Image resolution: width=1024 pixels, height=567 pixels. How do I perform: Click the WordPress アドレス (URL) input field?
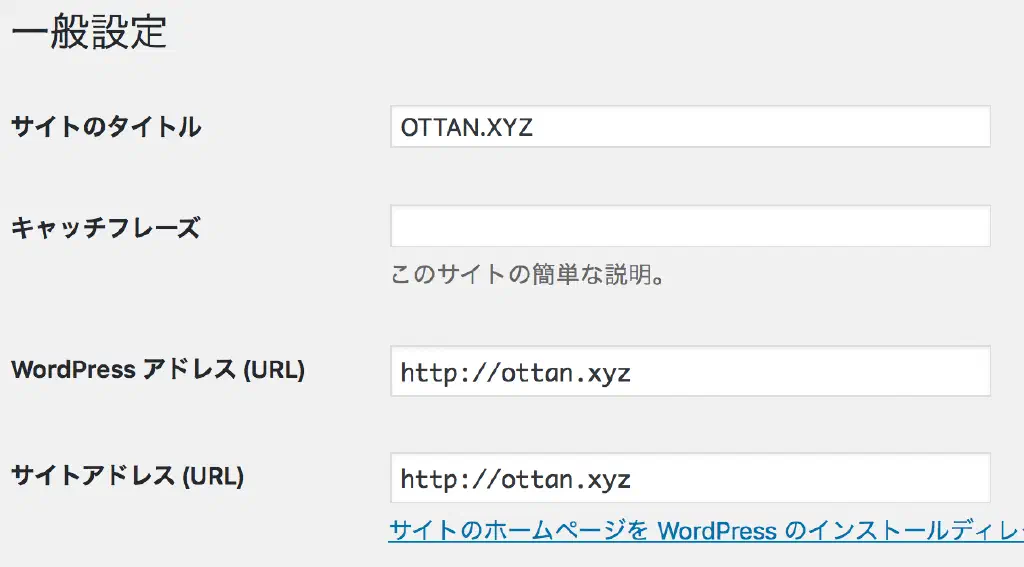[690, 372]
